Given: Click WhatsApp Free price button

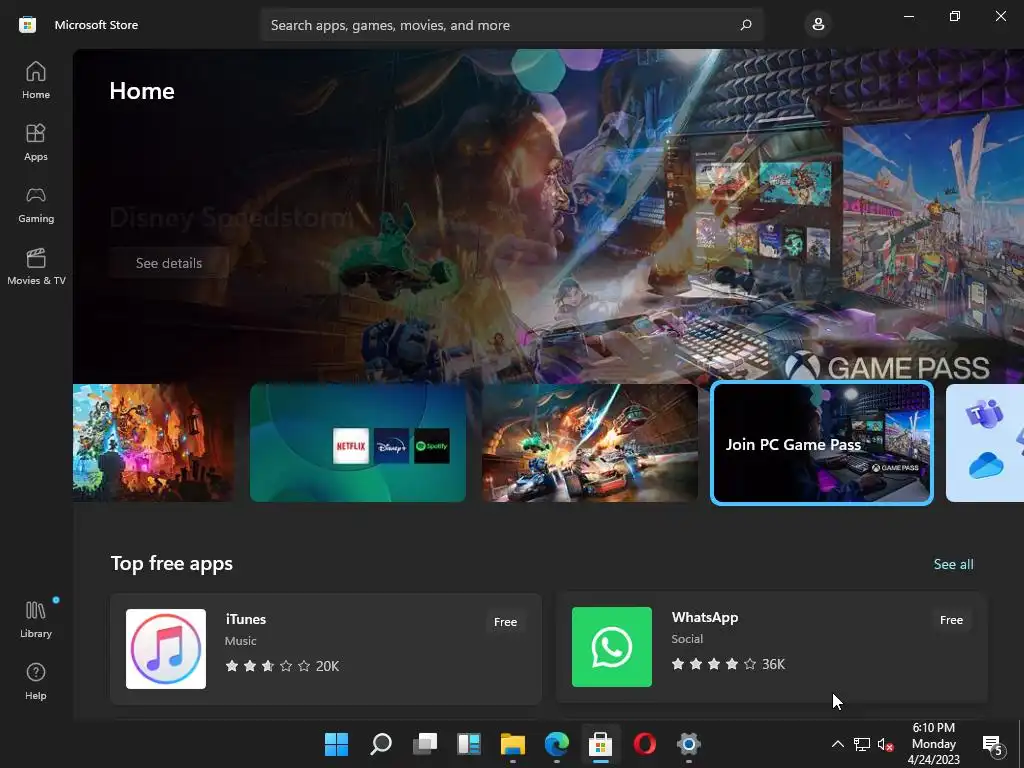Looking at the screenshot, I should (x=952, y=620).
